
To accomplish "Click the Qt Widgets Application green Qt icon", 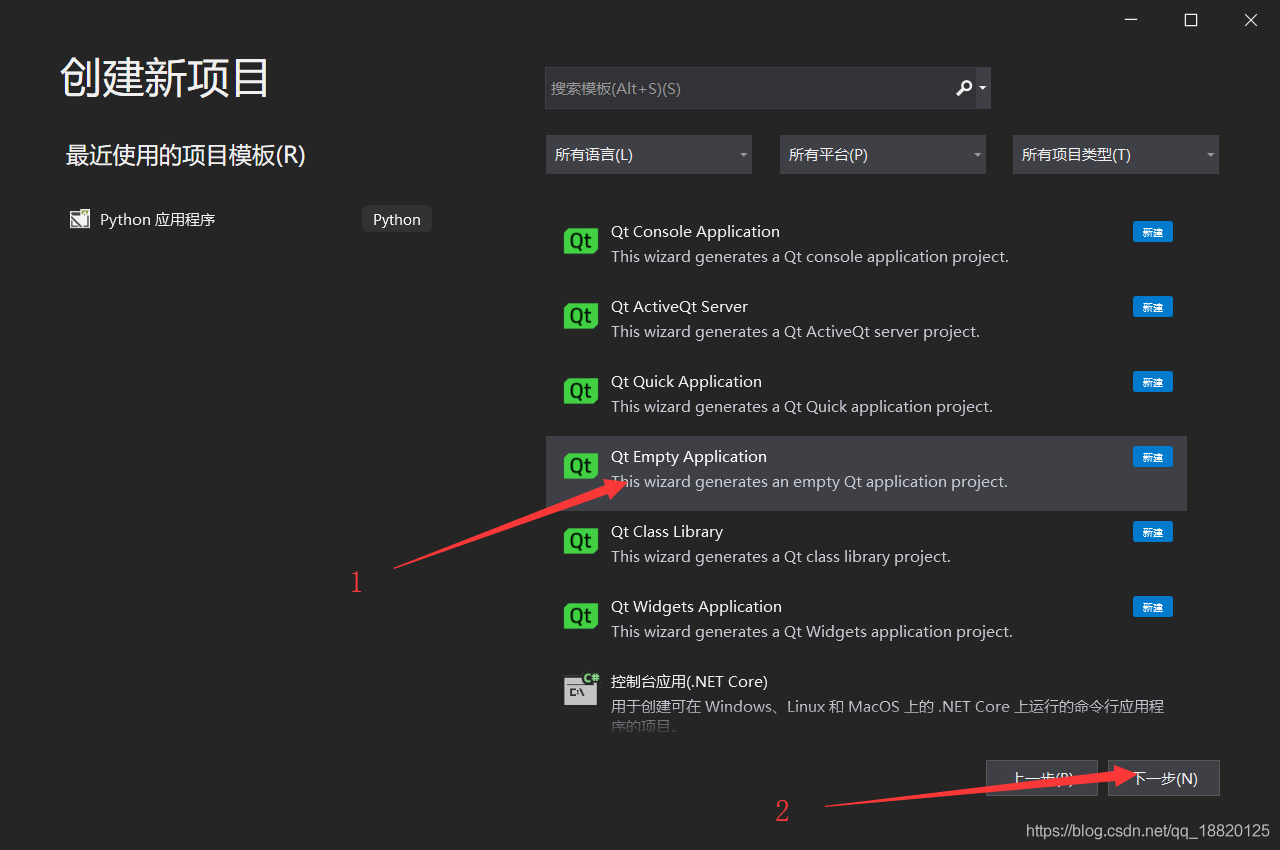I will tap(581, 616).
